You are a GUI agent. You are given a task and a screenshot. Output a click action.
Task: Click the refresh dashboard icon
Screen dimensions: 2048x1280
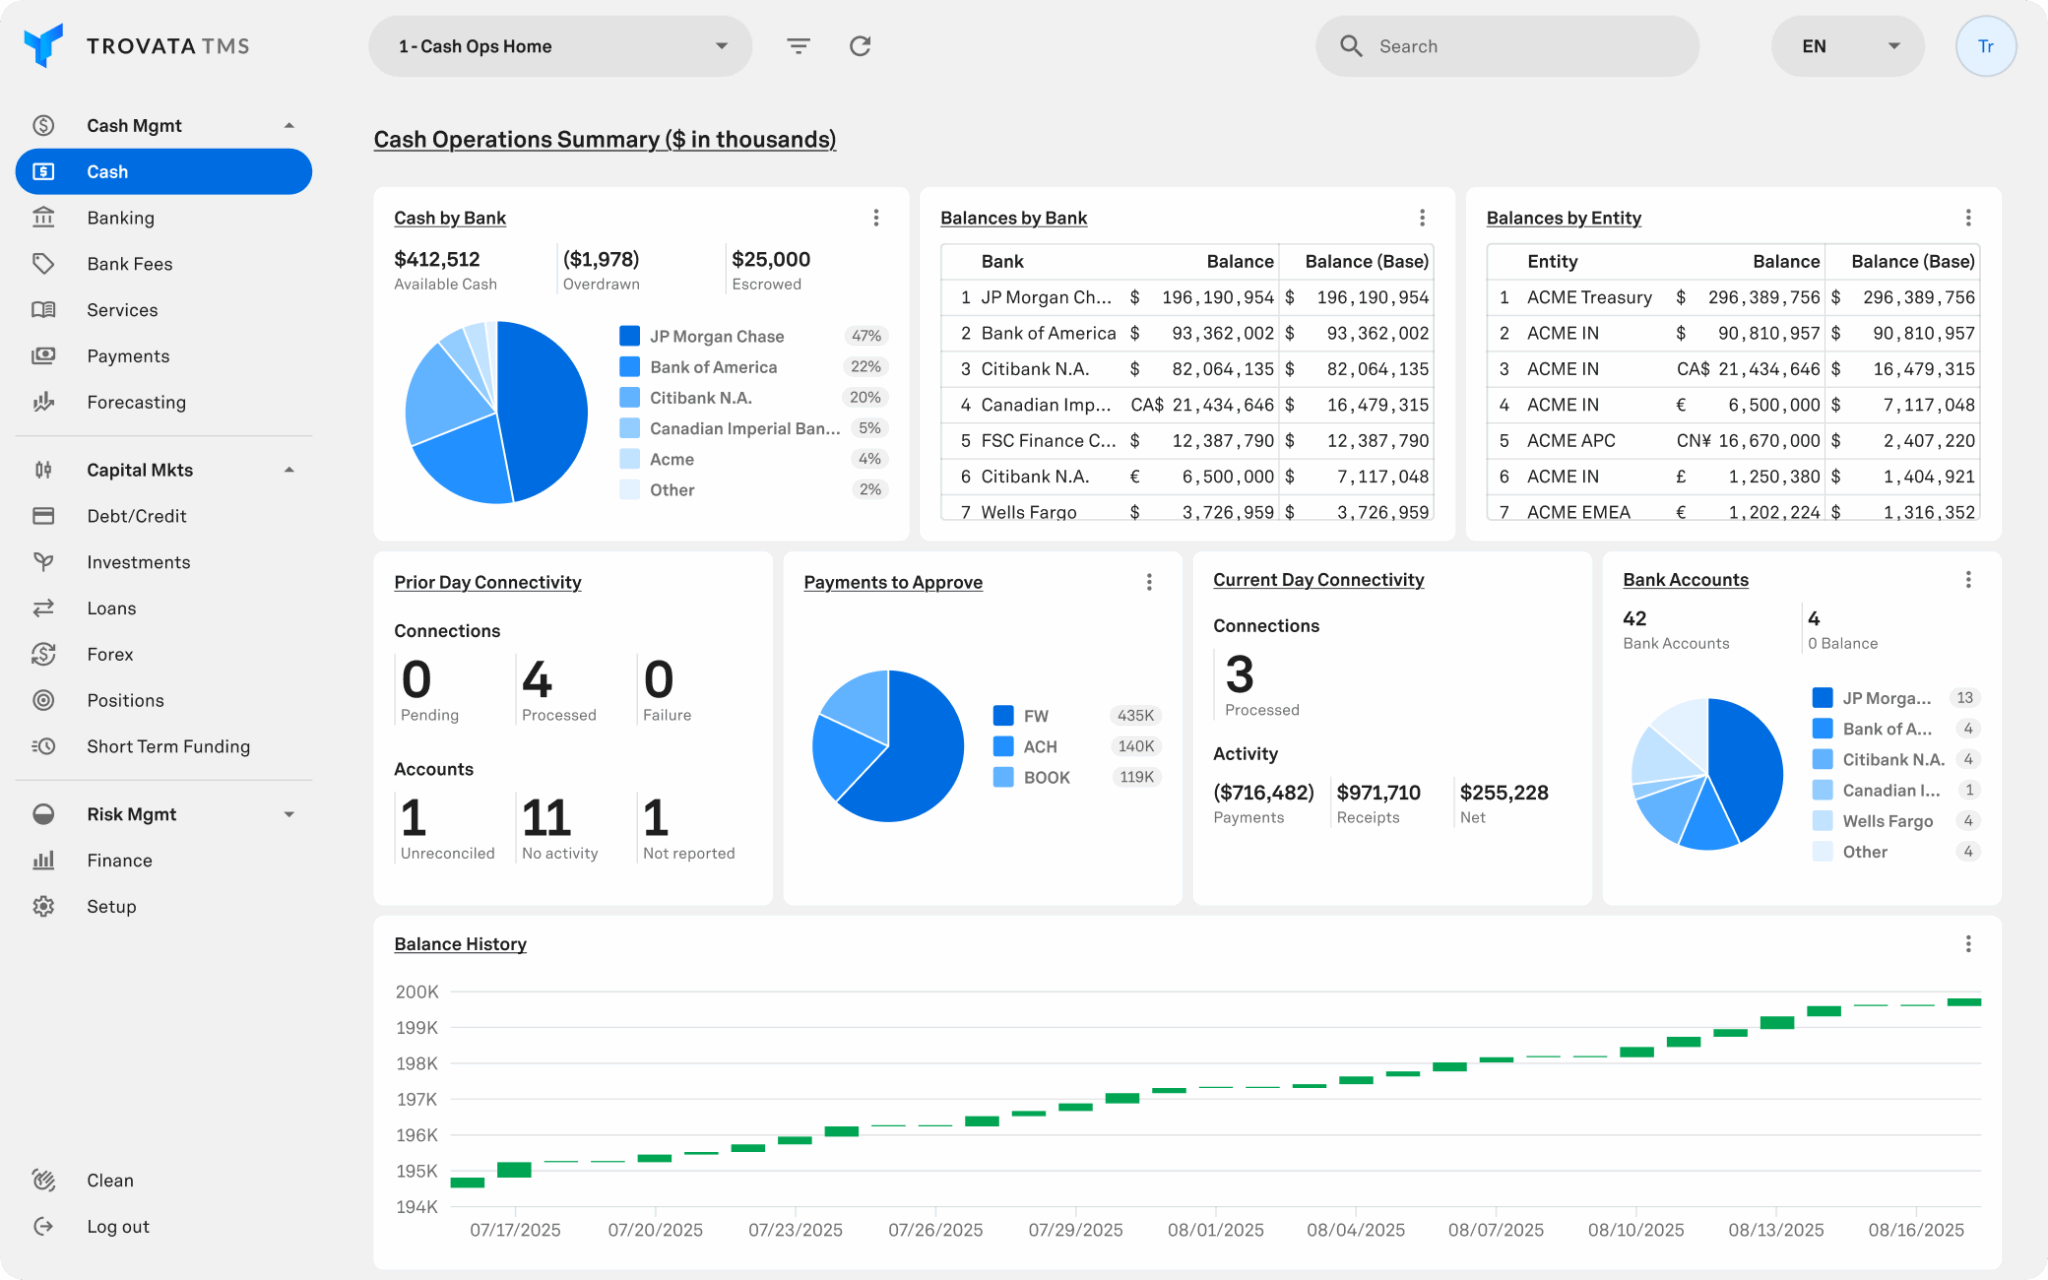coord(860,46)
